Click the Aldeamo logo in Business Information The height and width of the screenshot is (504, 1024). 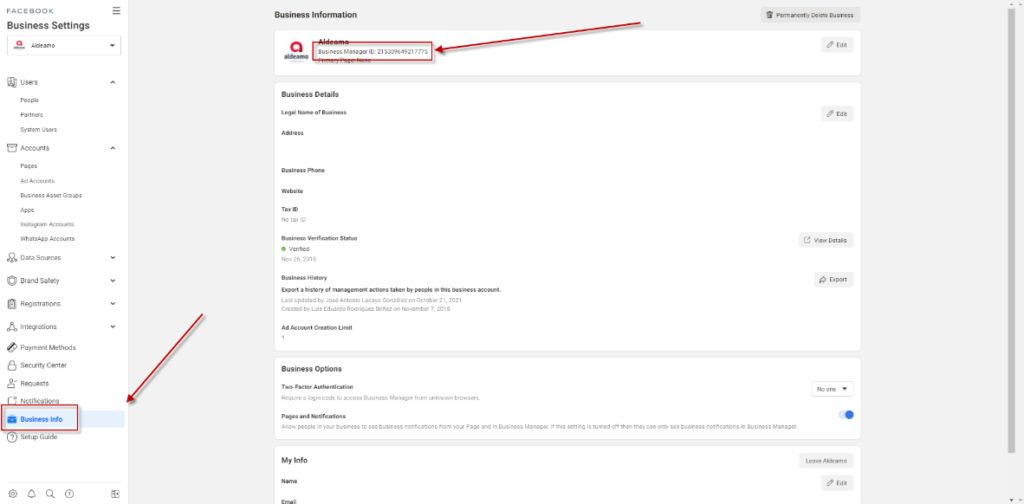(296, 51)
